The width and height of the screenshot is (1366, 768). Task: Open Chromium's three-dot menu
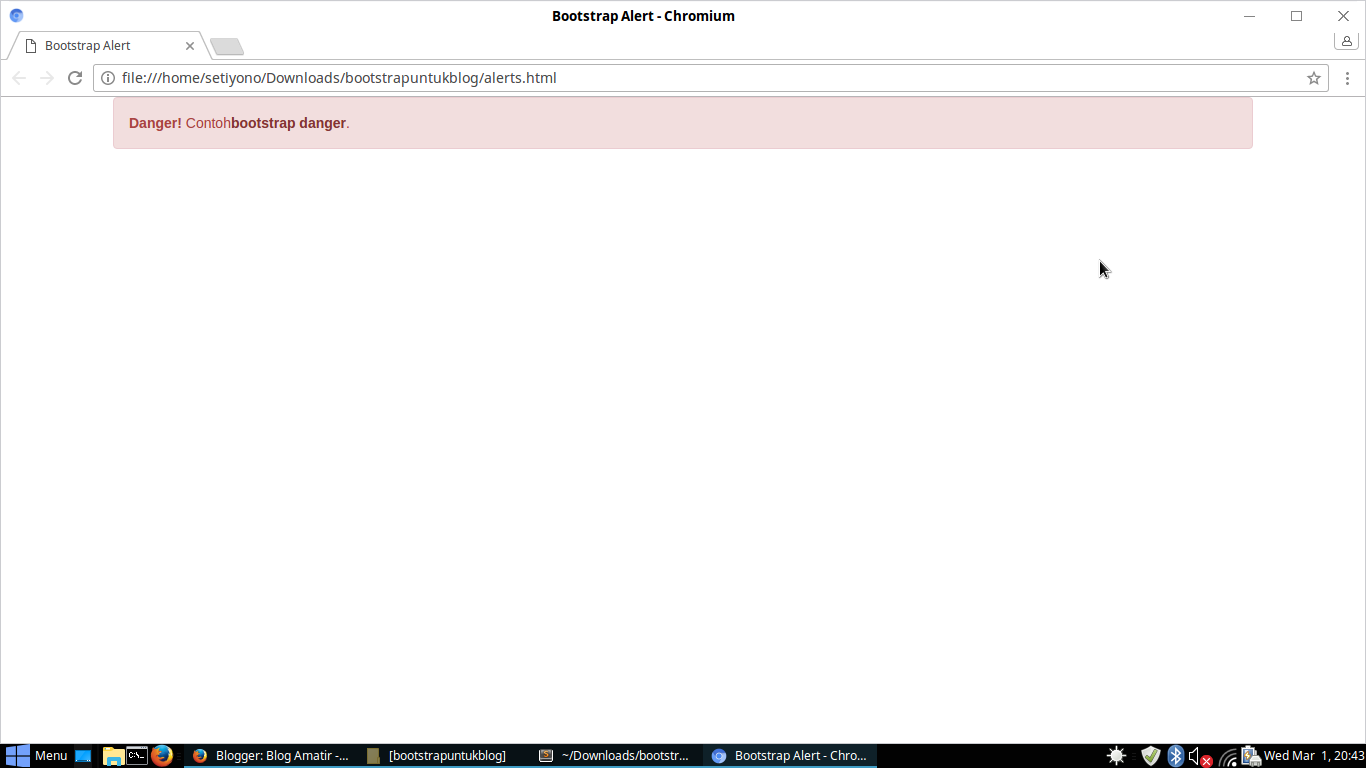click(x=1347, y=78)
